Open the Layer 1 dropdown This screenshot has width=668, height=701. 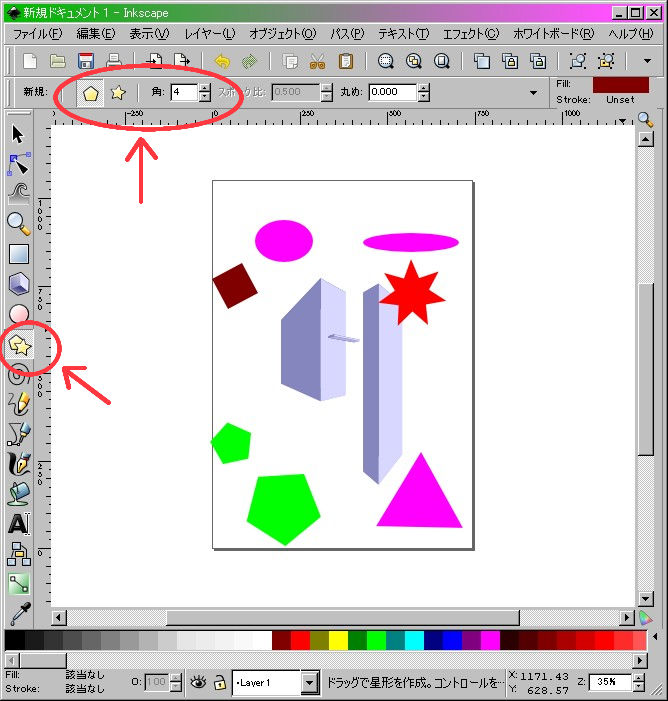coord(309,683)
